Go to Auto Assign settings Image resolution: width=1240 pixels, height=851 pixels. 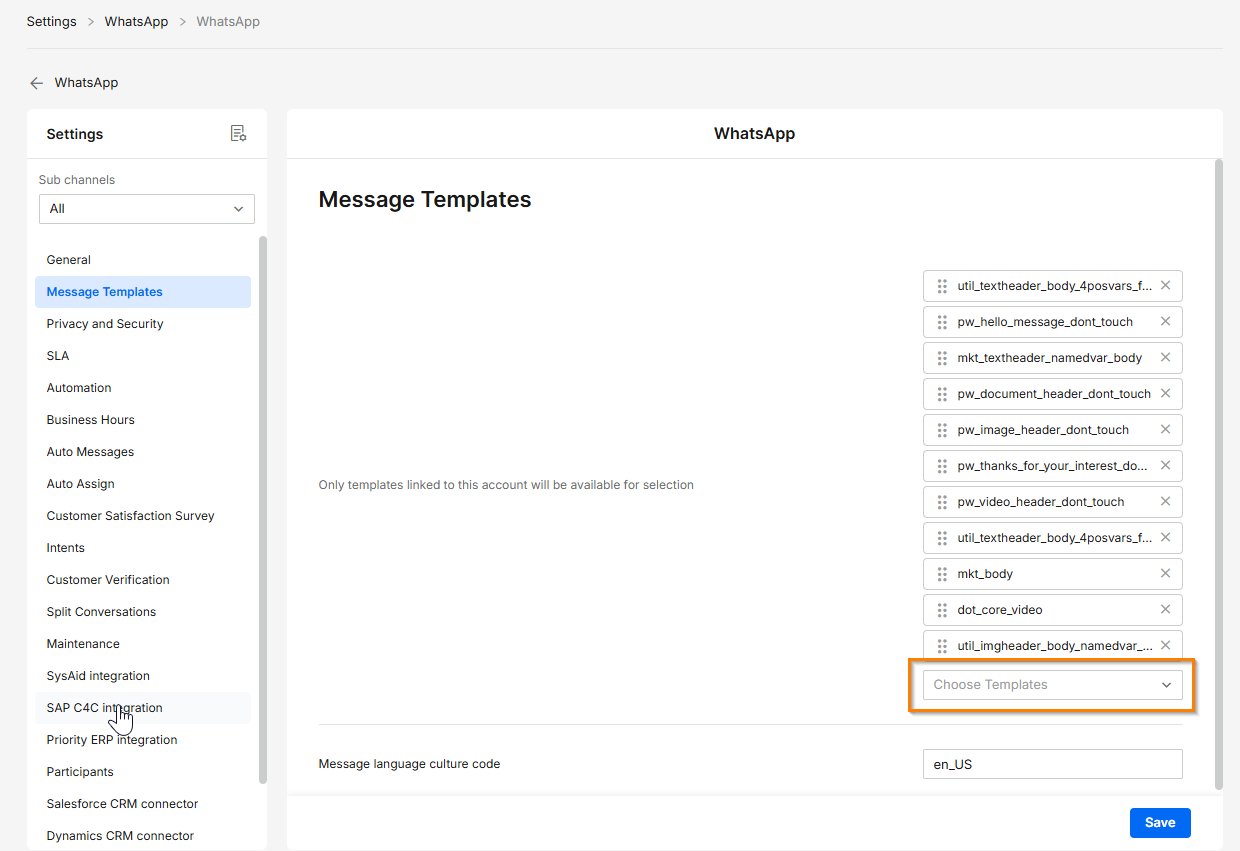tap(143, 484)
